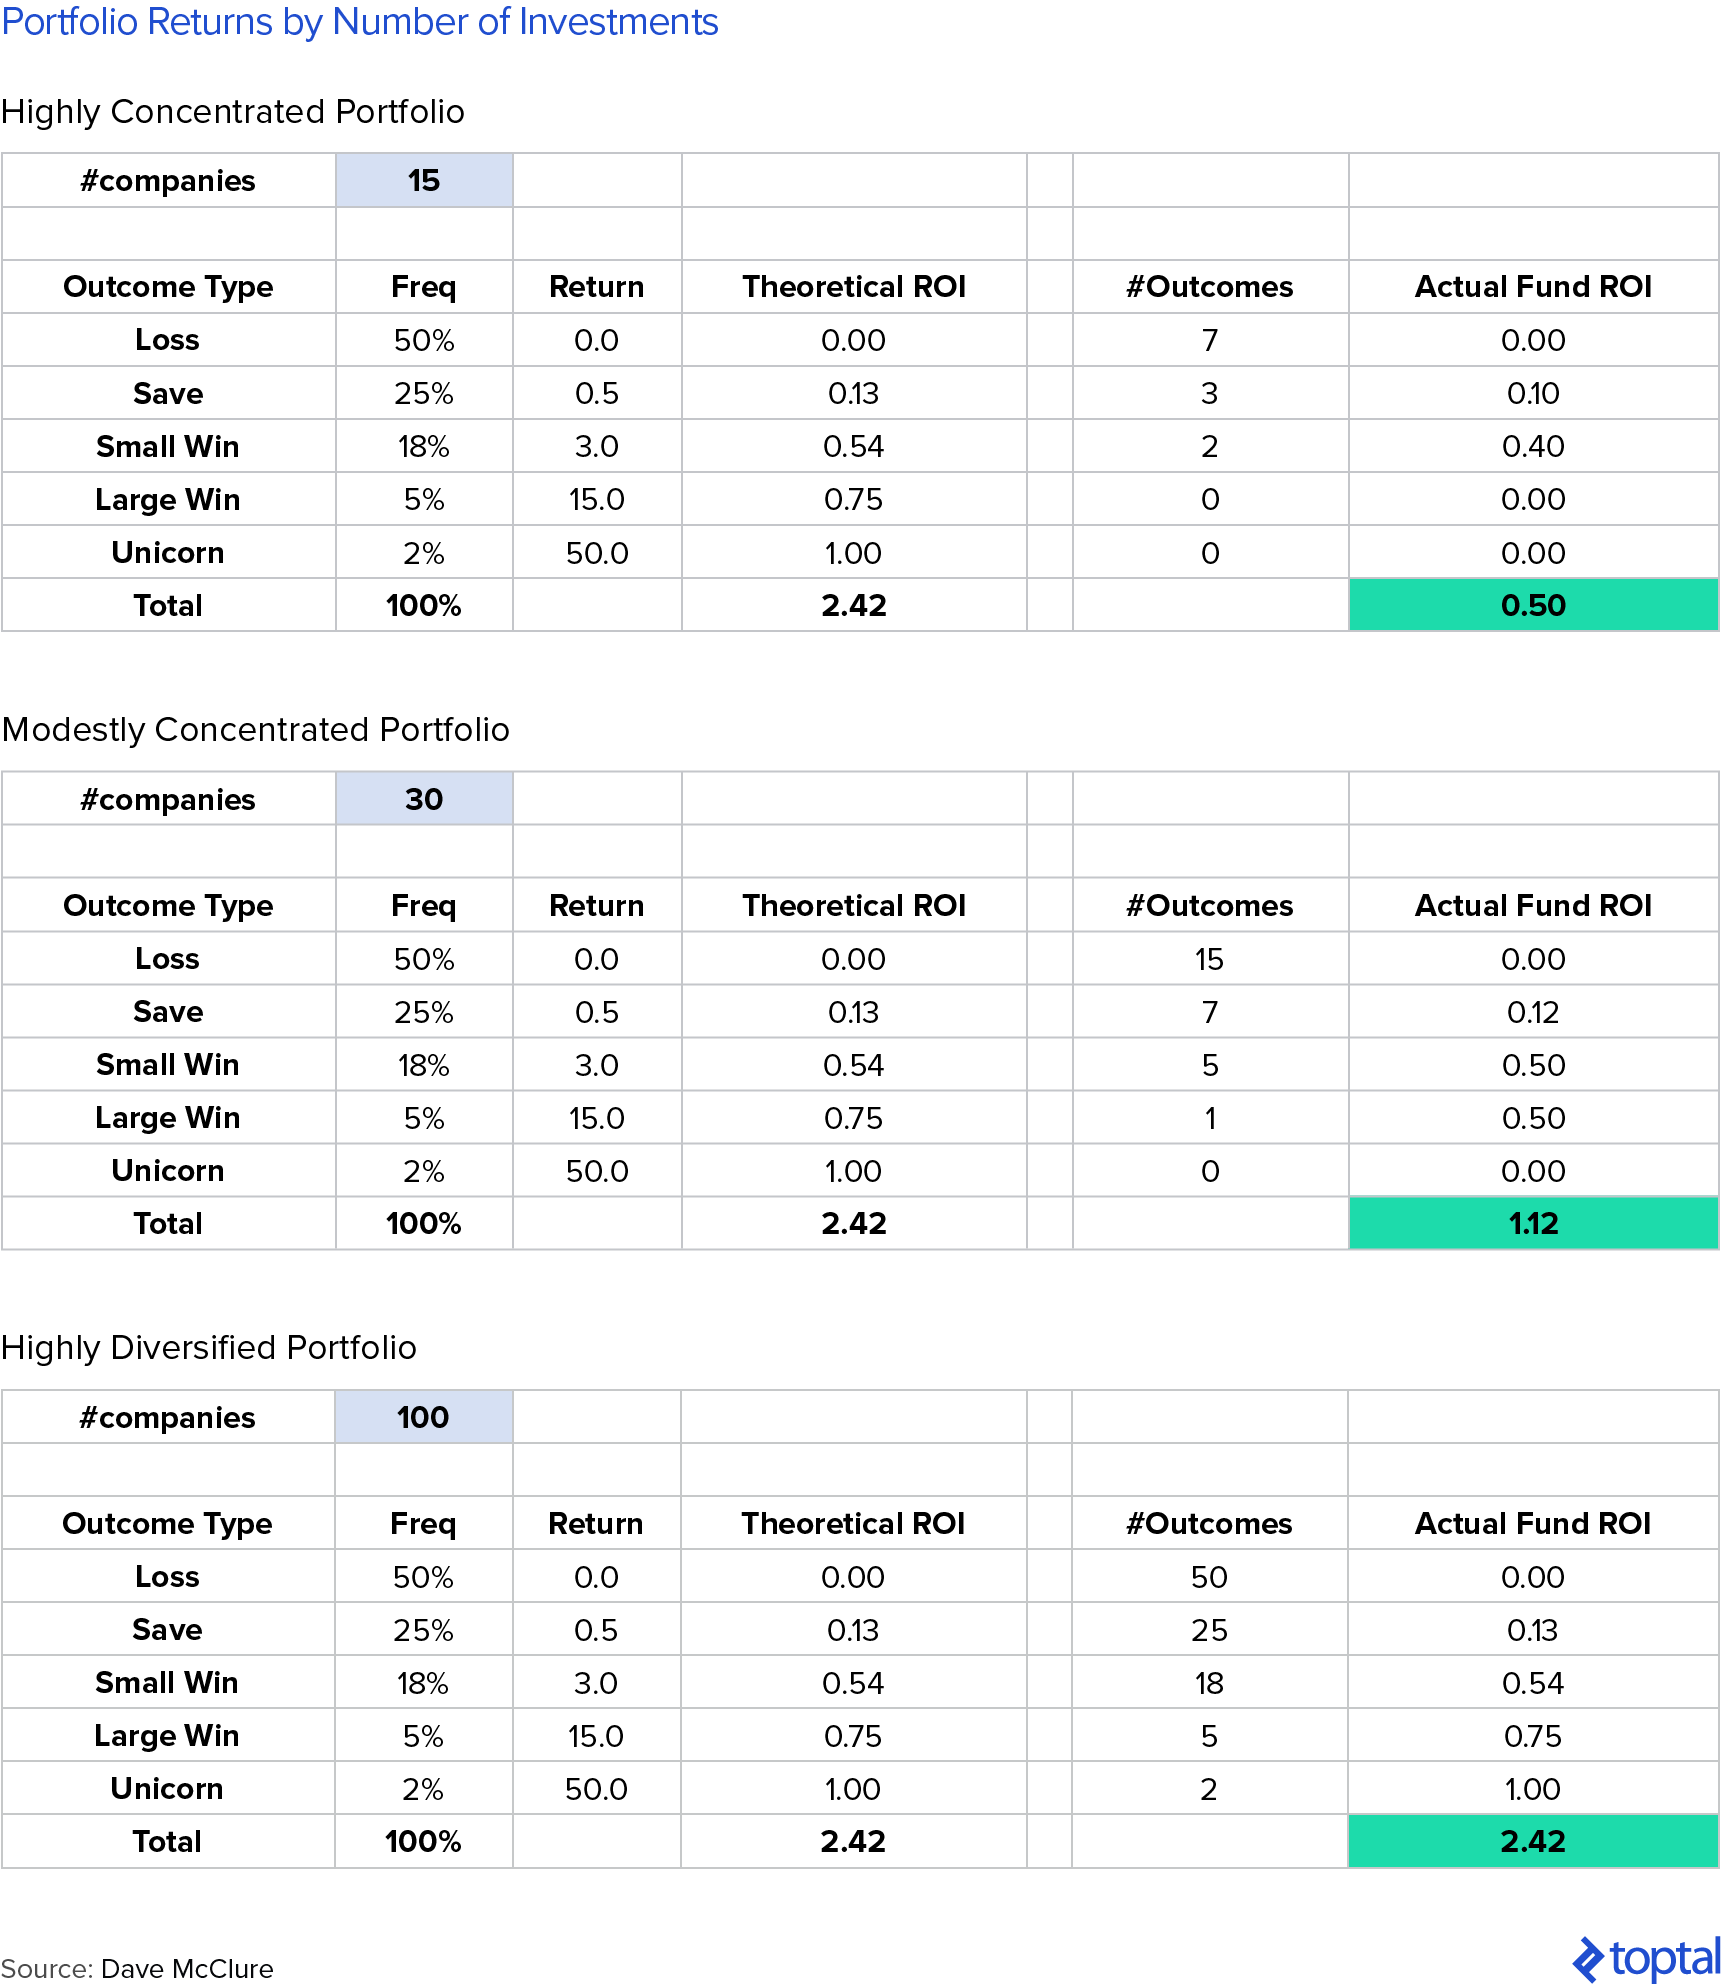Select the blue cell with 100 companies
Viewport: 1721px width, 1984px height.
423,1417
